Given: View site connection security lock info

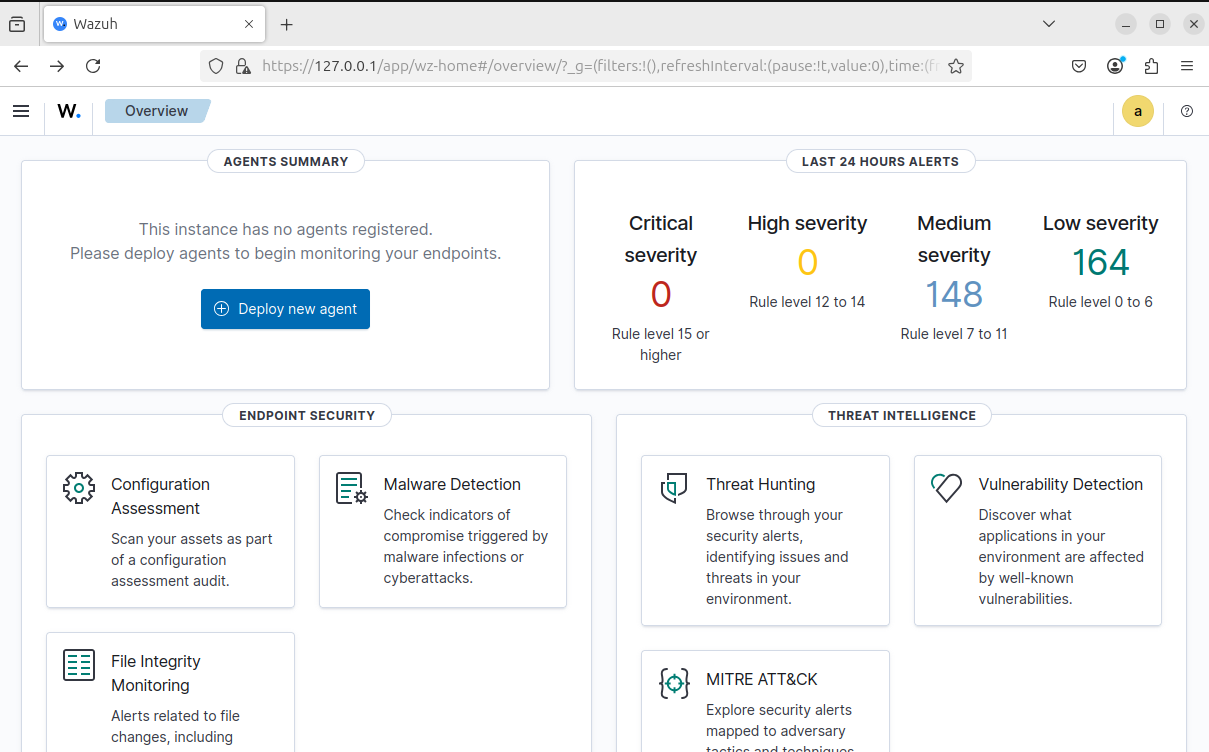Looking at the screenshot, I should [x=242, y=66].
